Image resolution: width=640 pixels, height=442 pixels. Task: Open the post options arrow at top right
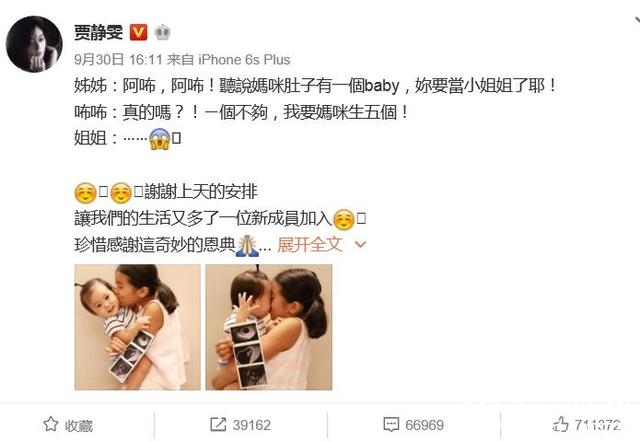[x=638, y=20]
